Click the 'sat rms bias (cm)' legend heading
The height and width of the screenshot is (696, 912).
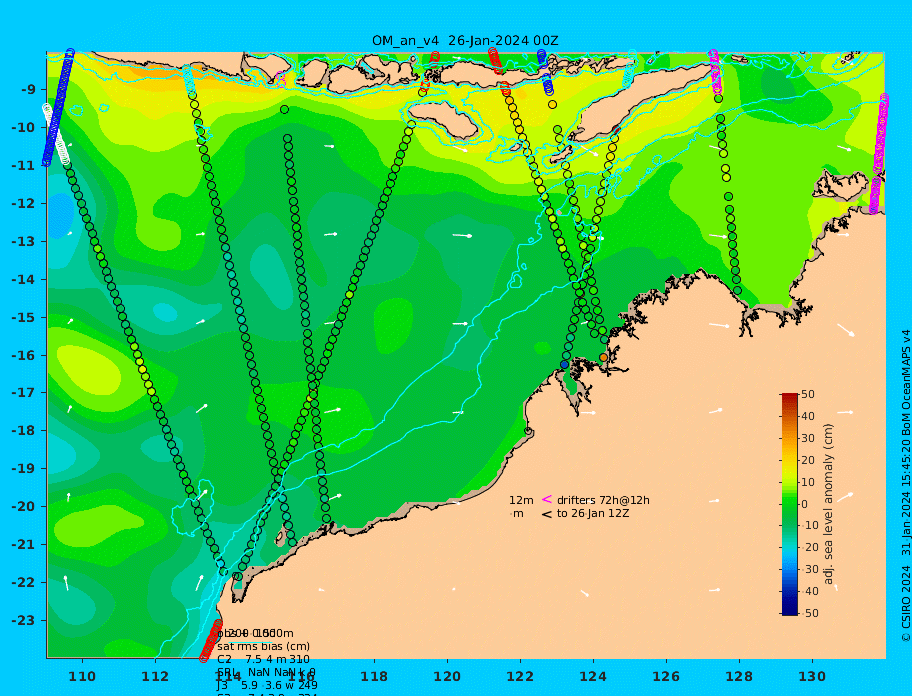(x=263, y=646)
